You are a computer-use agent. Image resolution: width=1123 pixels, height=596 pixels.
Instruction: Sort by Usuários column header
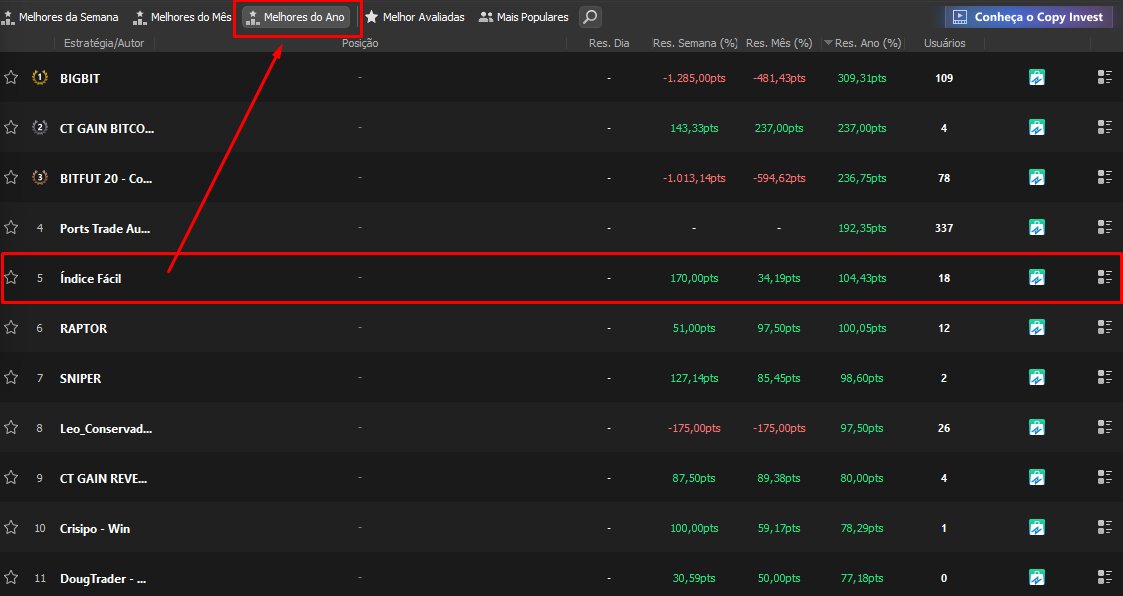click(944, 43)
